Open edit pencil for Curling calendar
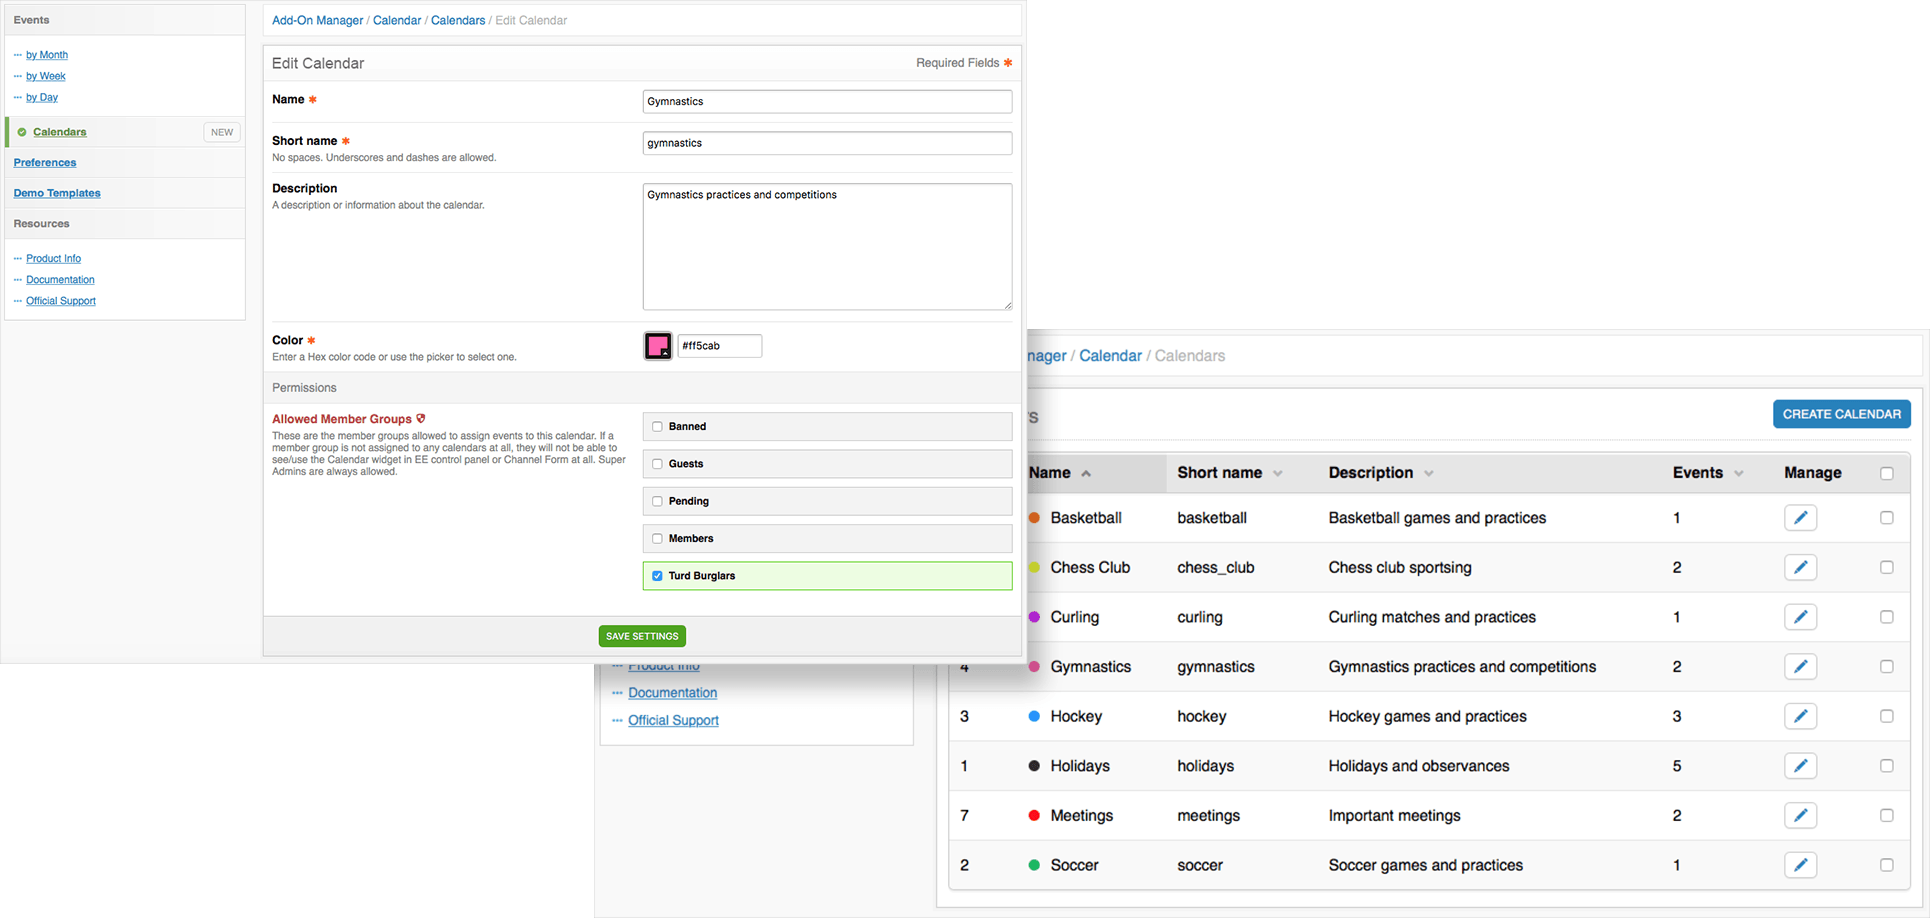The height and width of the screenshot is (918, 1930). [x=1800, y=617]
